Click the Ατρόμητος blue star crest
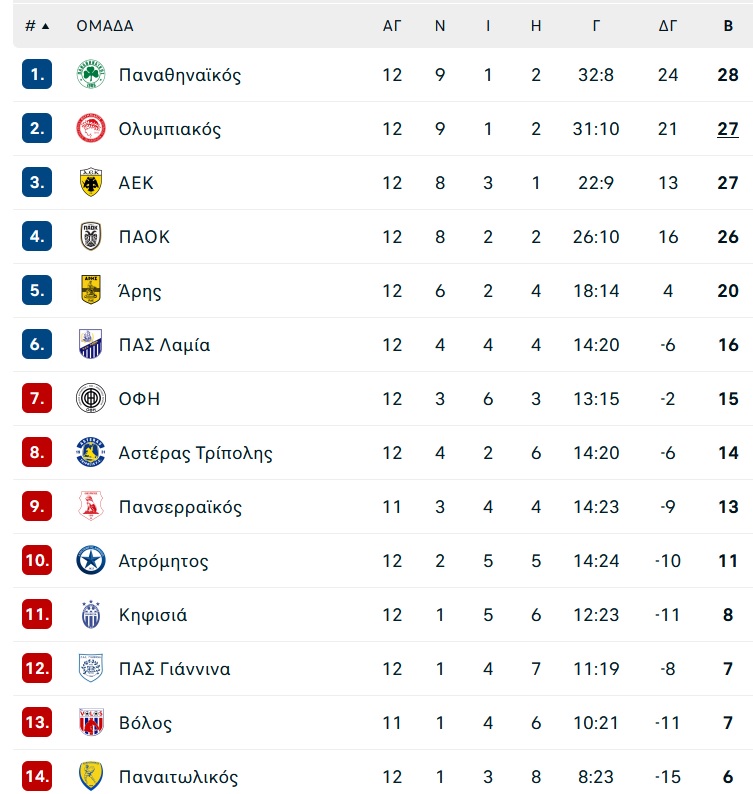Viewport: 753px width, 794px height. point(91,561)
